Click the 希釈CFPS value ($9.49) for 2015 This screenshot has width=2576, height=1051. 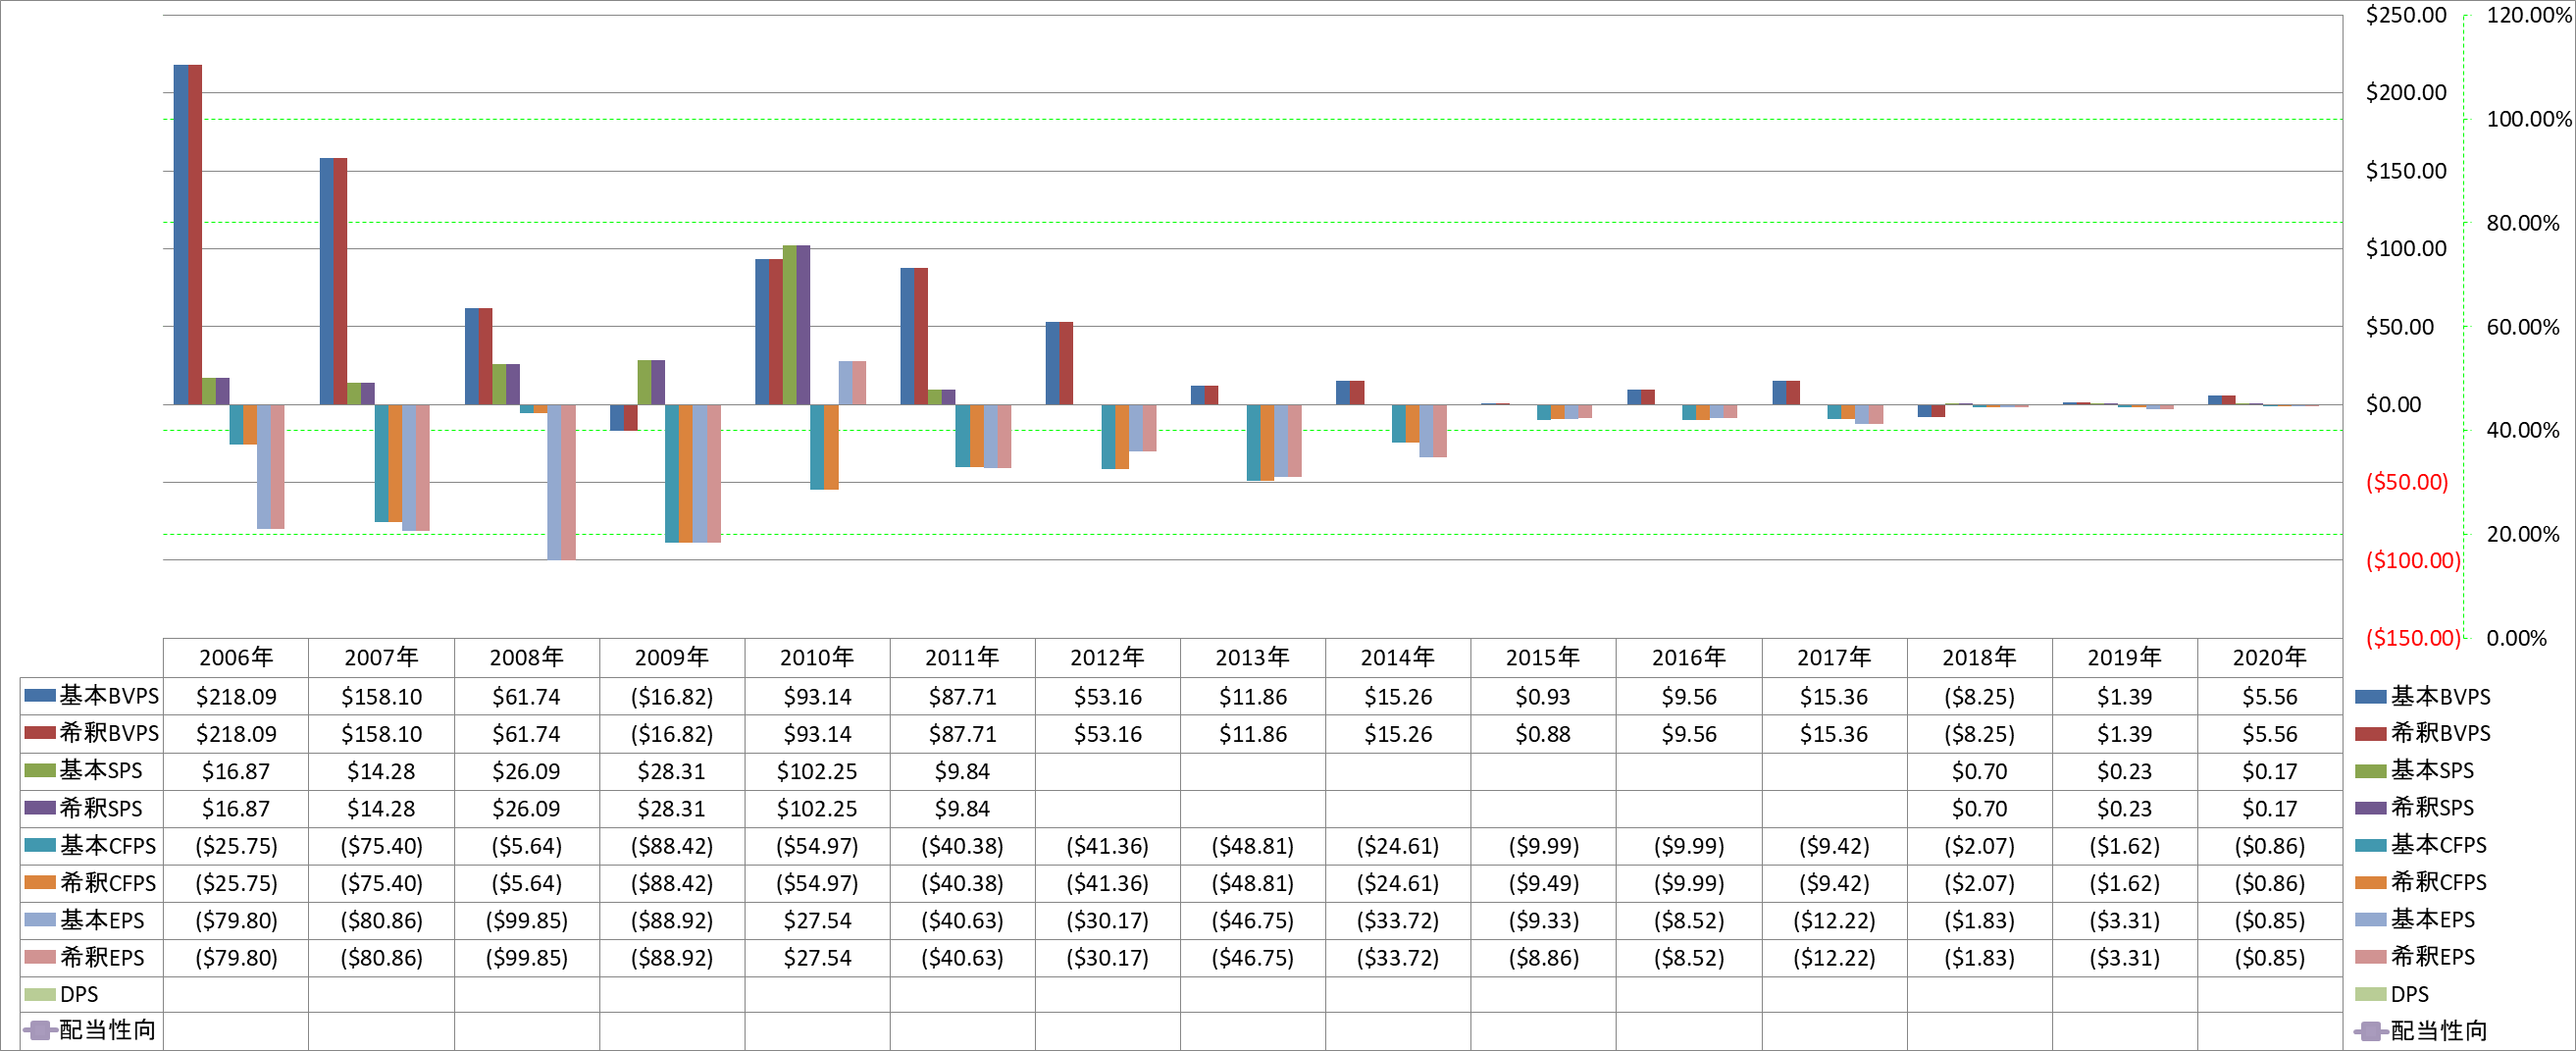[1543, 883]
